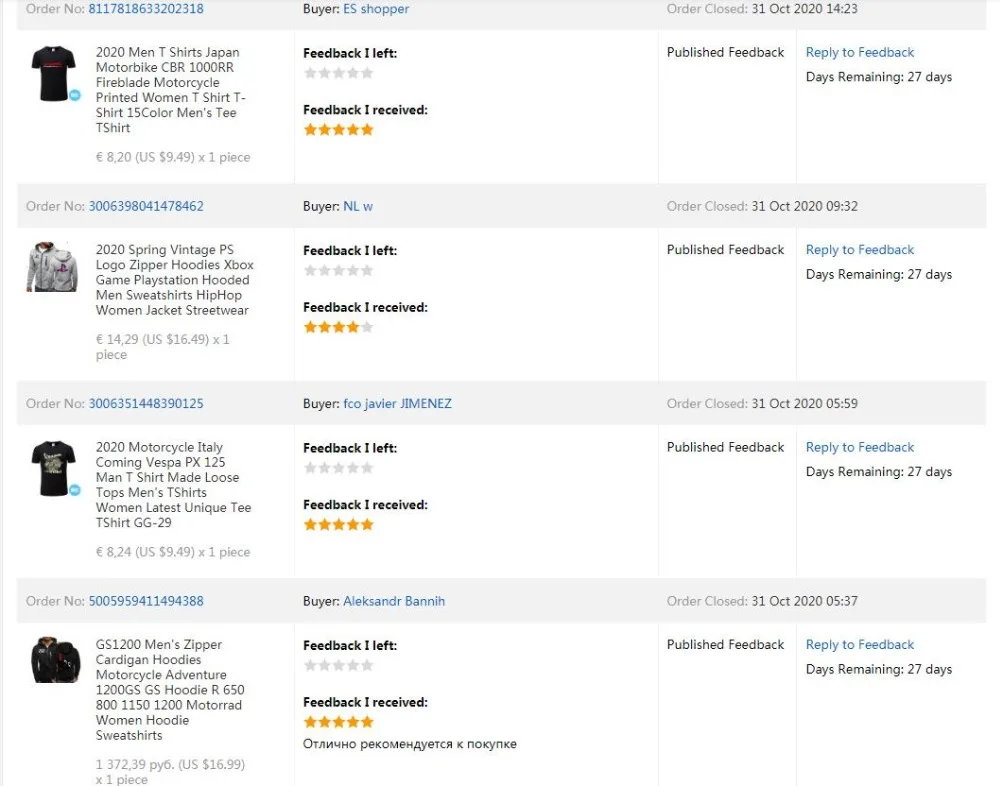Open the CBR 1000RR T-shirt product thumbnail
This screenshot has width=1000, height=786.
coord(52,73)
